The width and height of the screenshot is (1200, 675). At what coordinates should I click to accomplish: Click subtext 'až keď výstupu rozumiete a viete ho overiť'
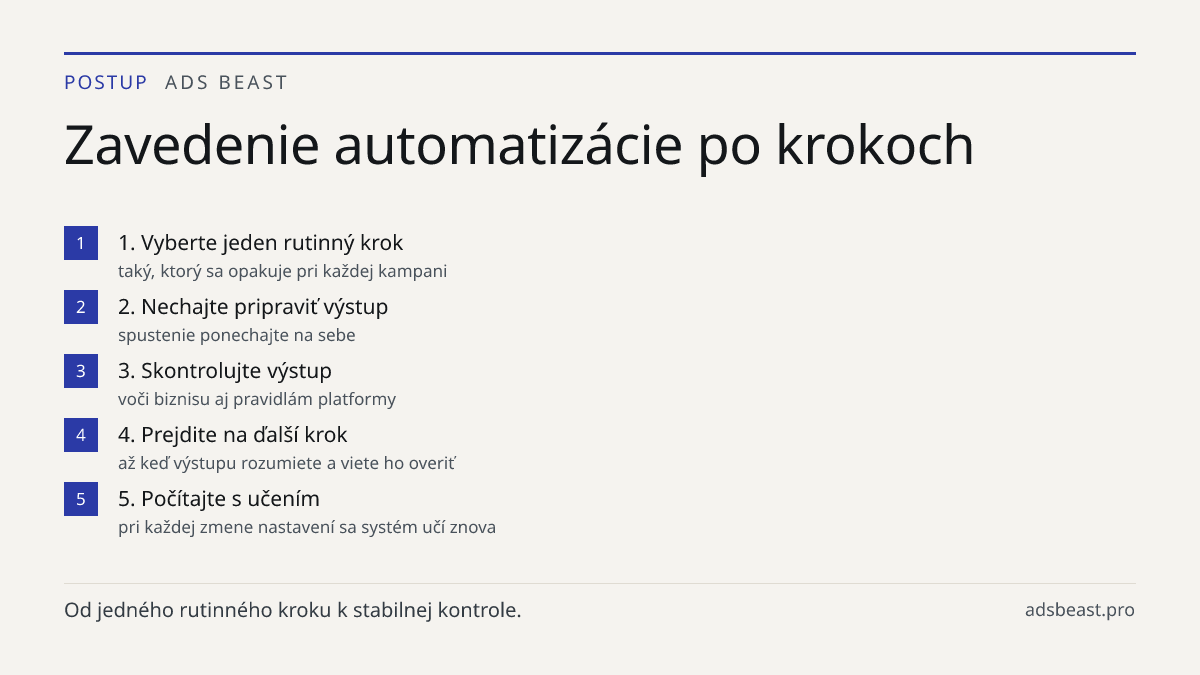[287, 463]
